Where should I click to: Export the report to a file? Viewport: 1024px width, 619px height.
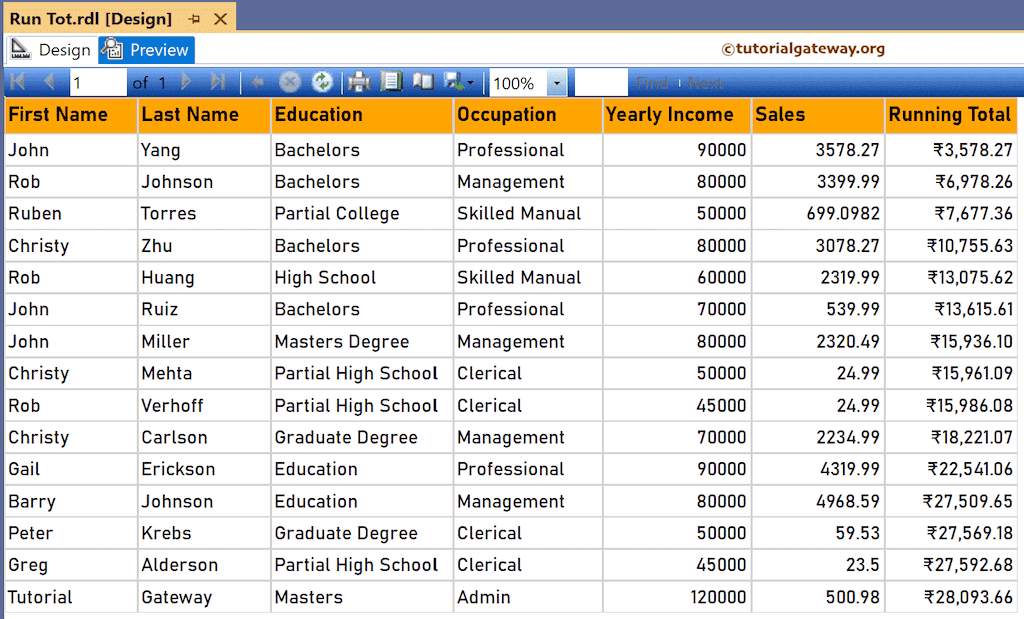[x=452, y=82]
